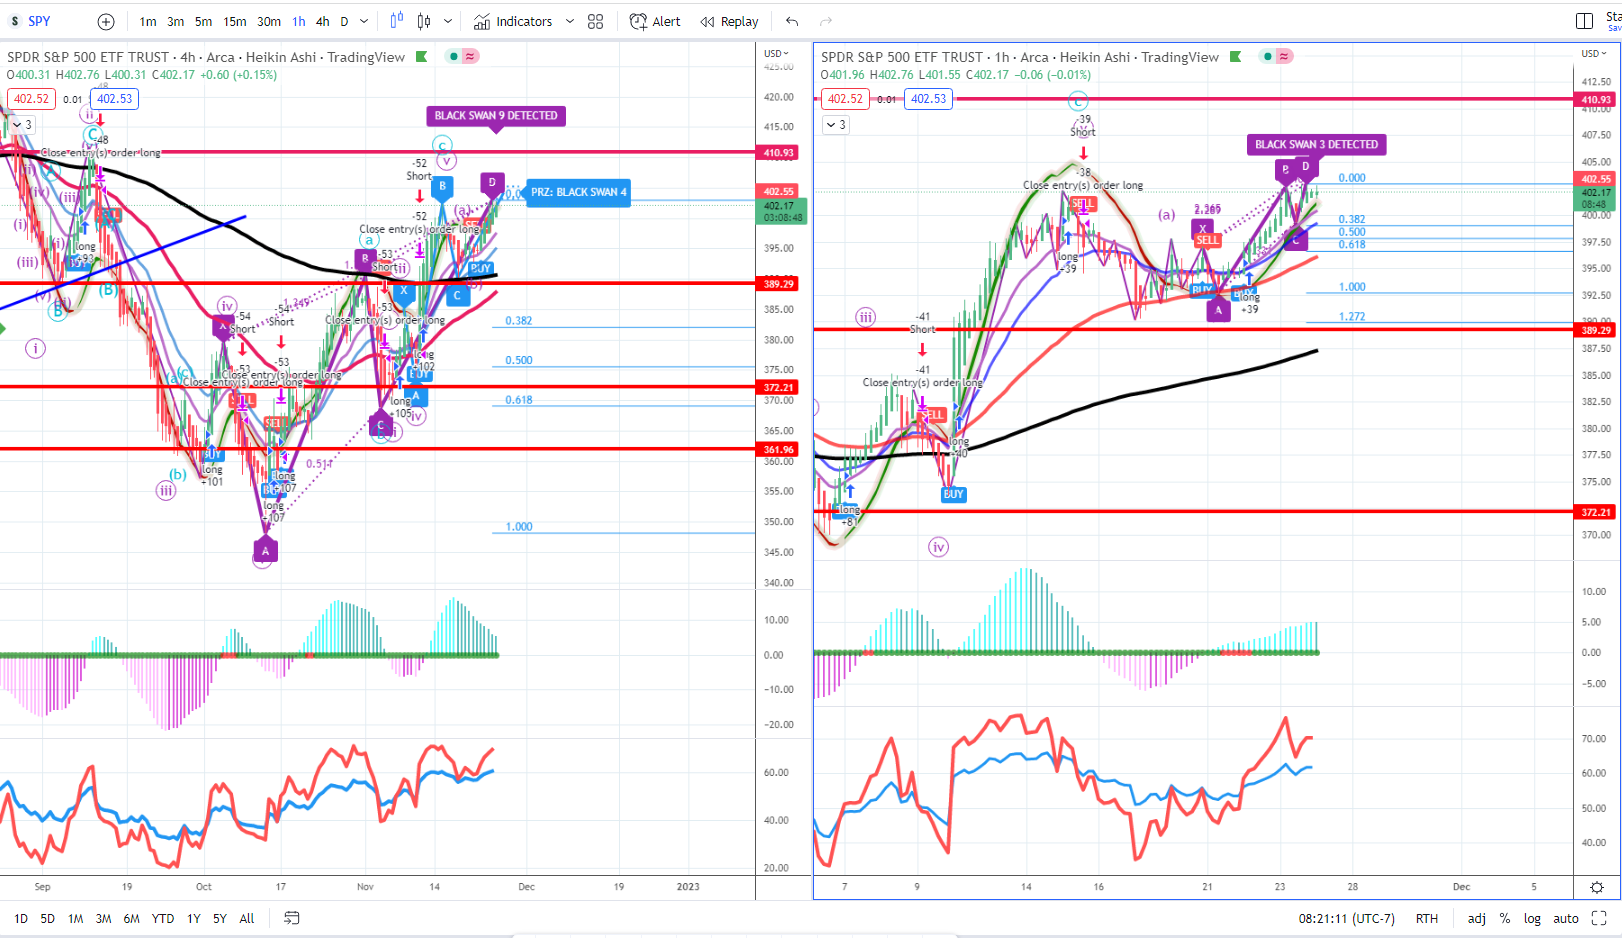The image size is (1622, 938).
Task: Select the 5Y date range
Action: pyautogui.click(x=220, y=918)
